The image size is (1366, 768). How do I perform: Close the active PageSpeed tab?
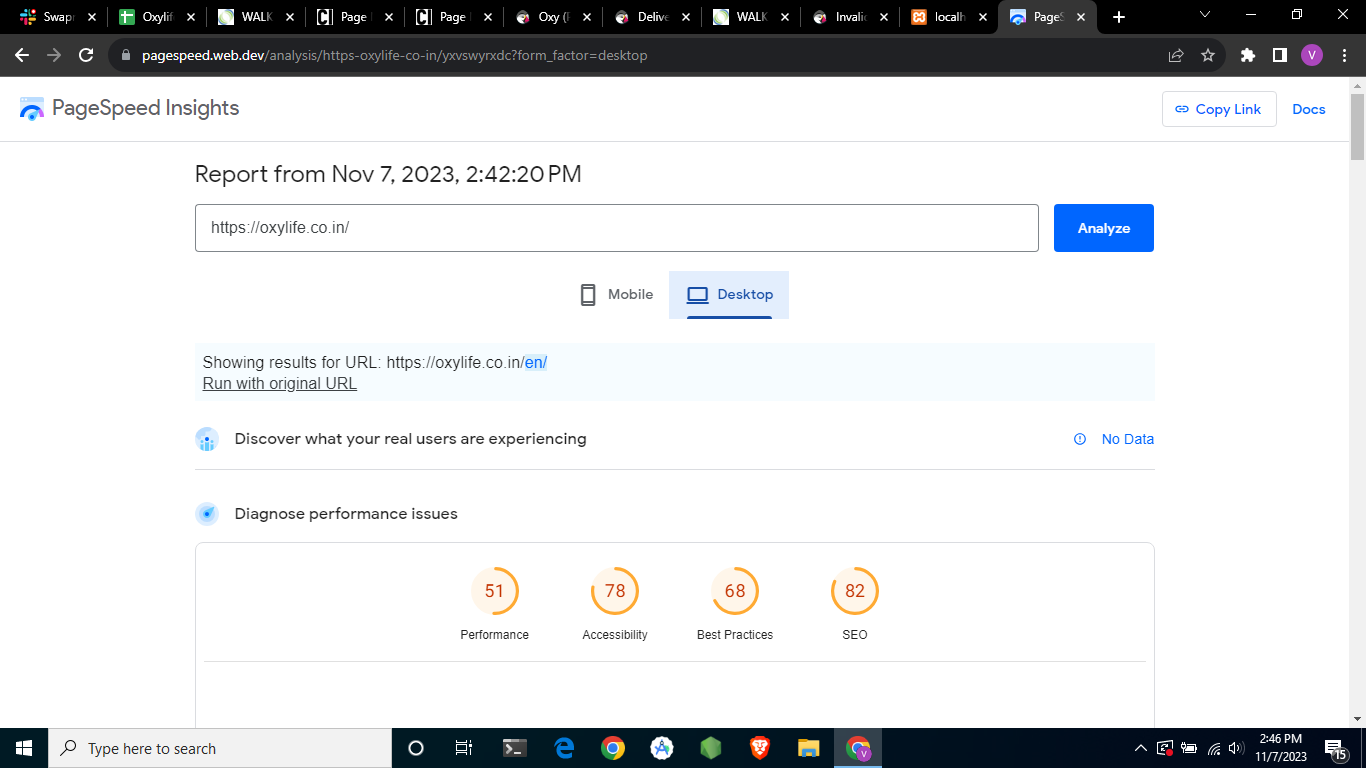1081,17
